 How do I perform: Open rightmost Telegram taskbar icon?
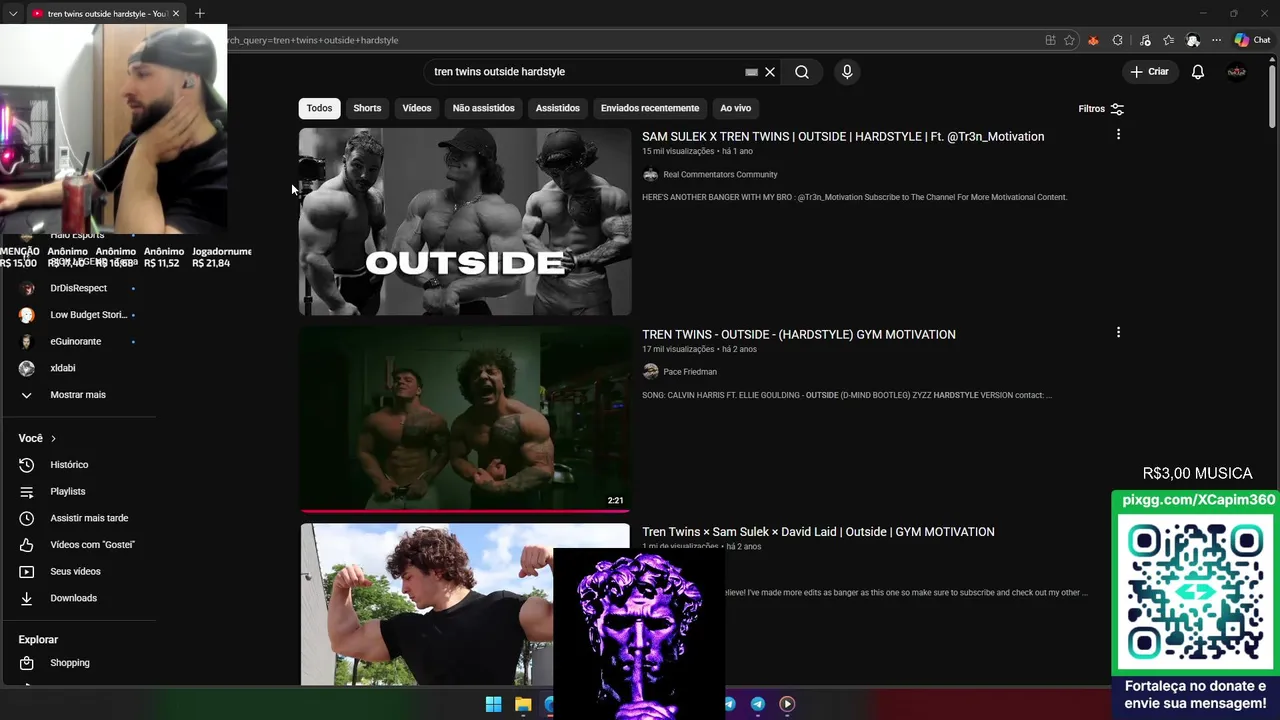[x=758, y=704]
